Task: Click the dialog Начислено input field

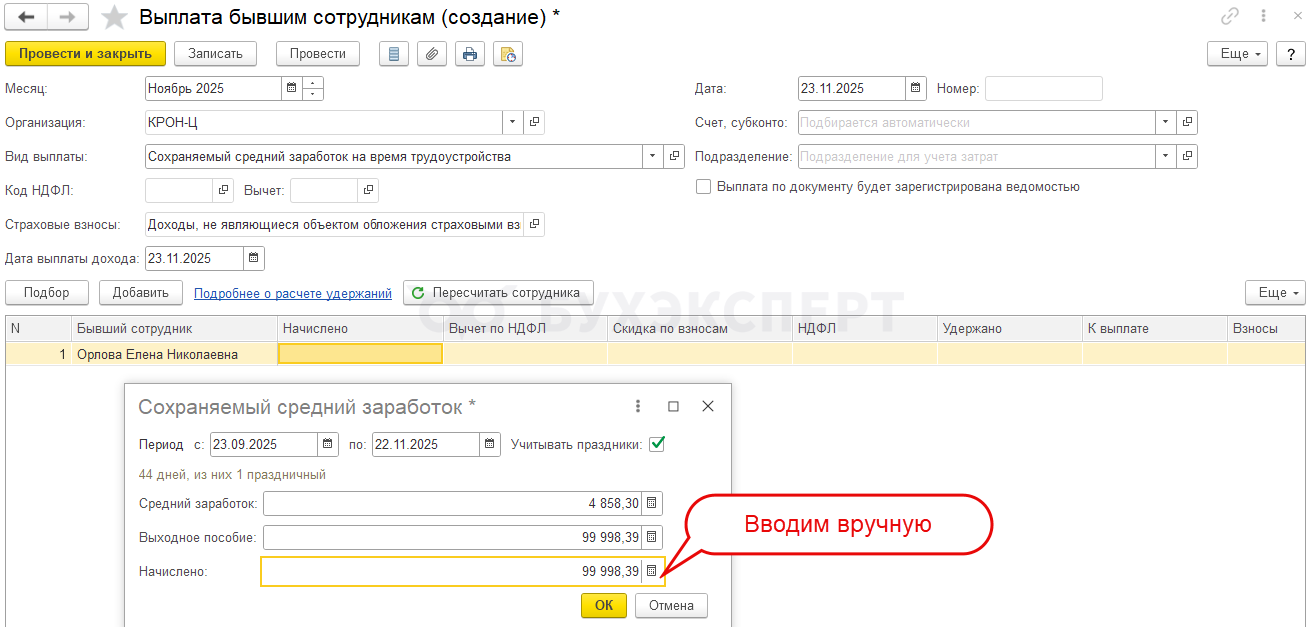Action: point(451,571)
